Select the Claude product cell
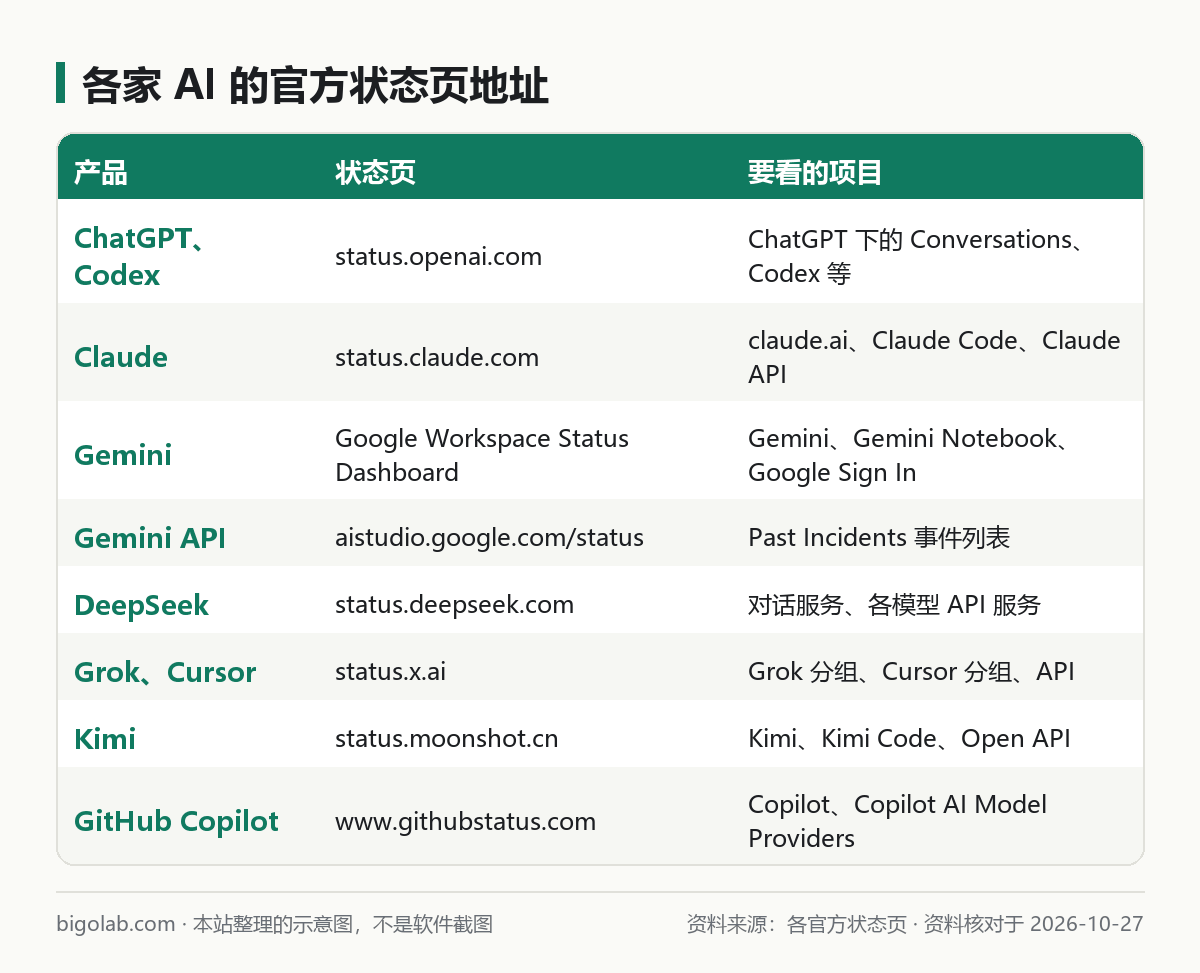Image resolution: width=1200 pixels, height=973 pixels. point(121,357)
